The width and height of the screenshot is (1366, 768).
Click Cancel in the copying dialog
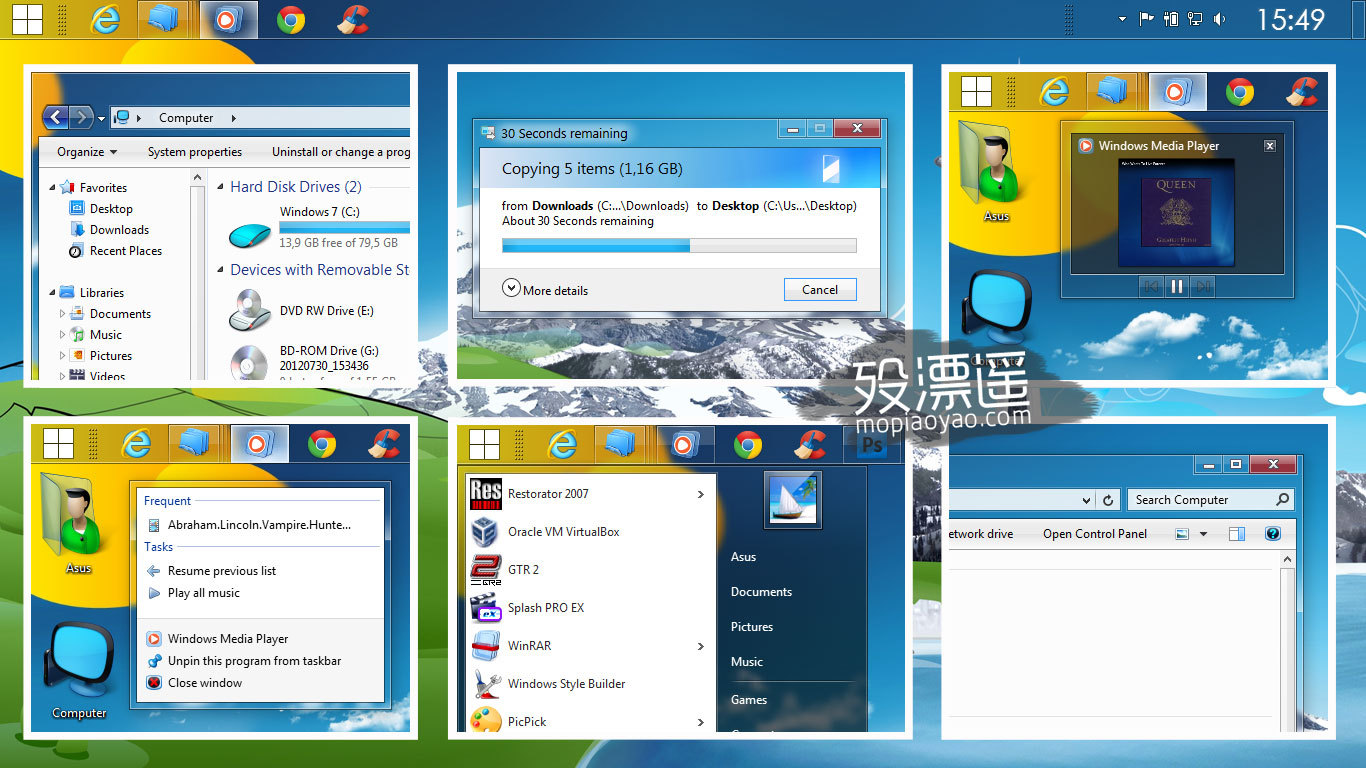[820, 290]
